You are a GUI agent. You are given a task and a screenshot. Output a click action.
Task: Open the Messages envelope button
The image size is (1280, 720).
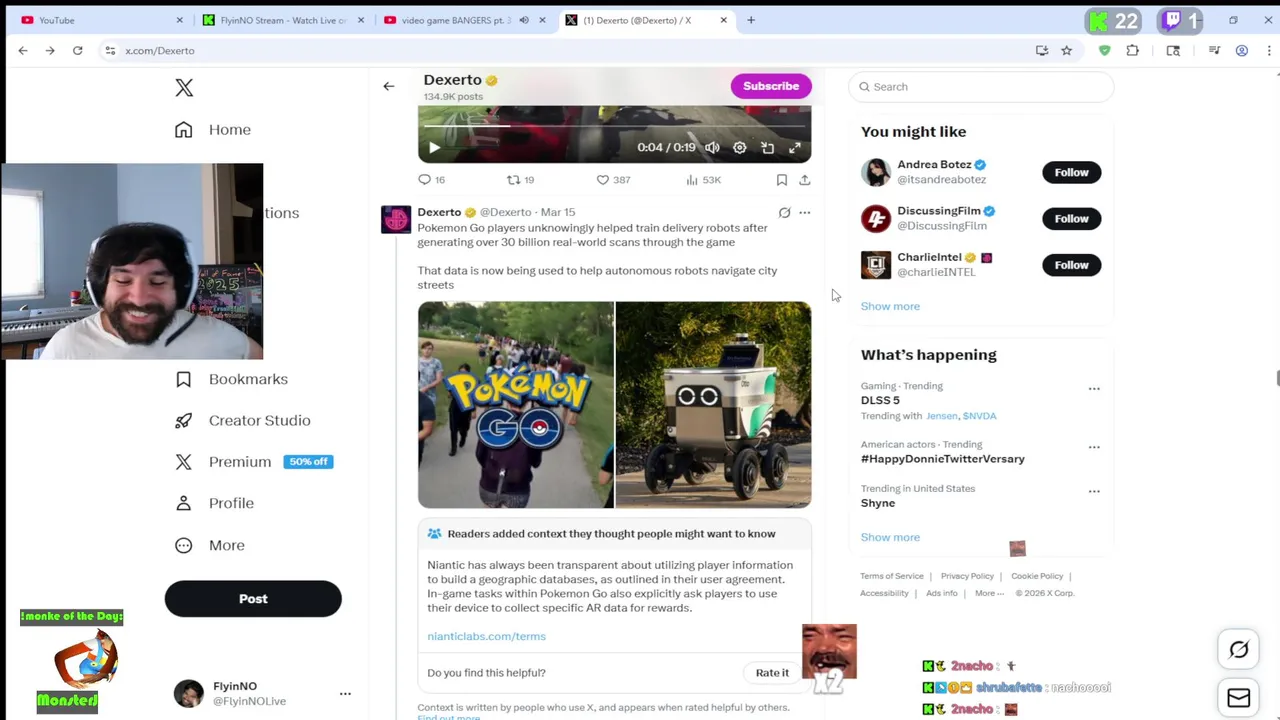coord(1239,698)
